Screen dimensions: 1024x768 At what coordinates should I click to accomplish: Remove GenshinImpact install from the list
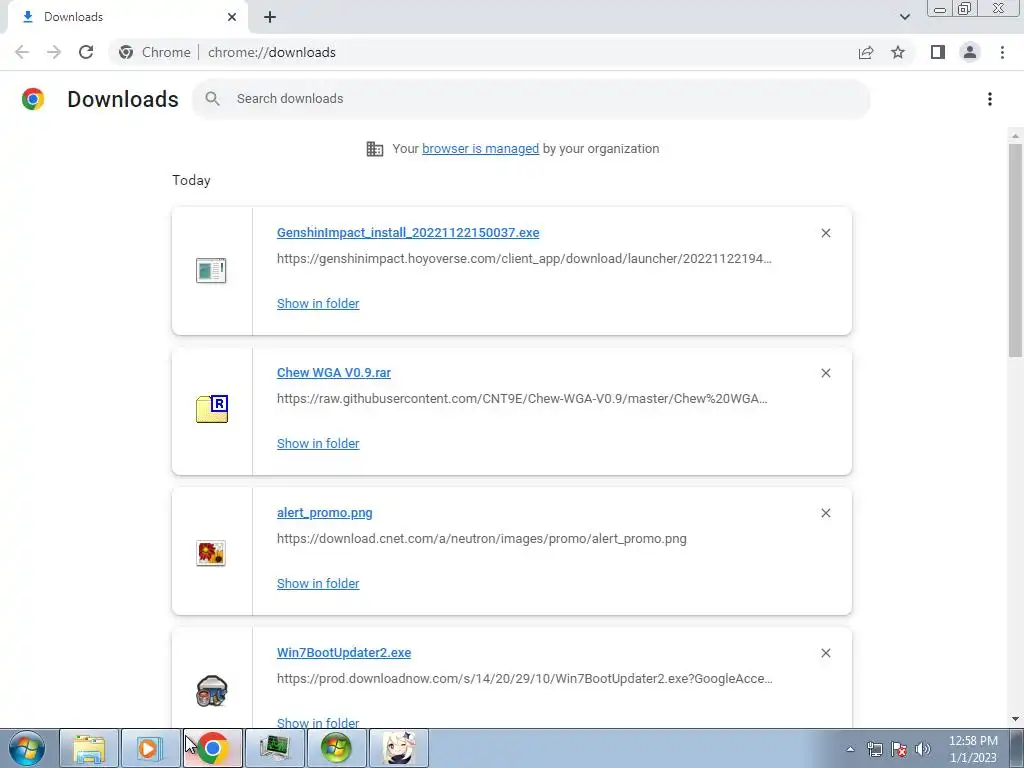click(x=826, y=233)
